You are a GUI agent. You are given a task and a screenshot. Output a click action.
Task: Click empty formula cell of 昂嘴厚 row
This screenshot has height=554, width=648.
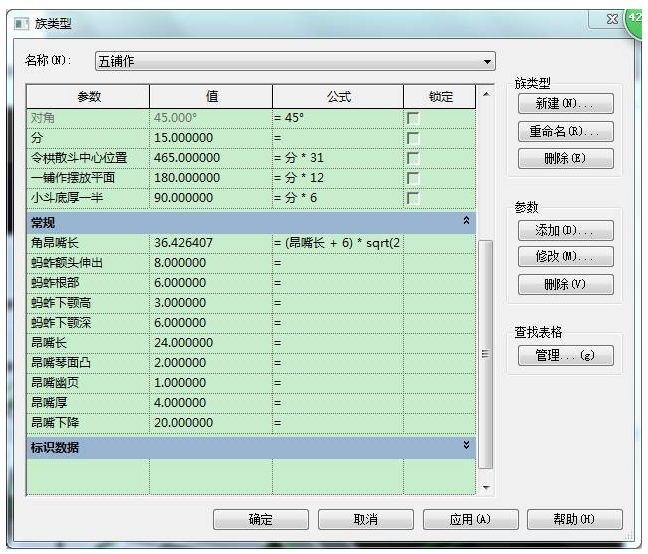point(338,403)
